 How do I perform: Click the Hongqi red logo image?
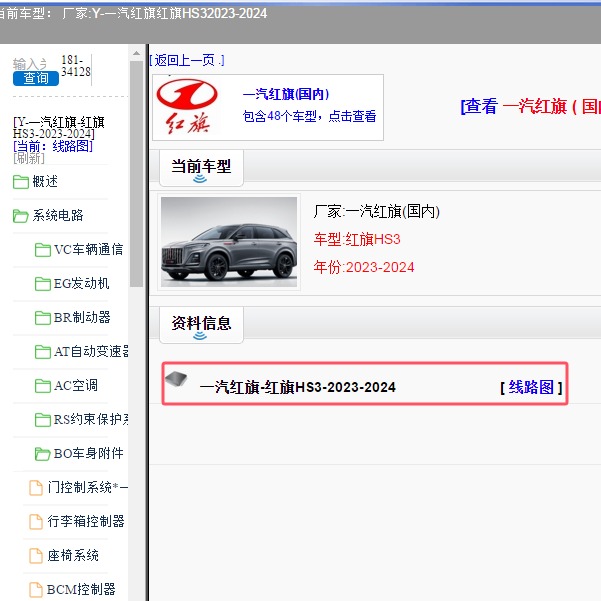coord(187,107)
